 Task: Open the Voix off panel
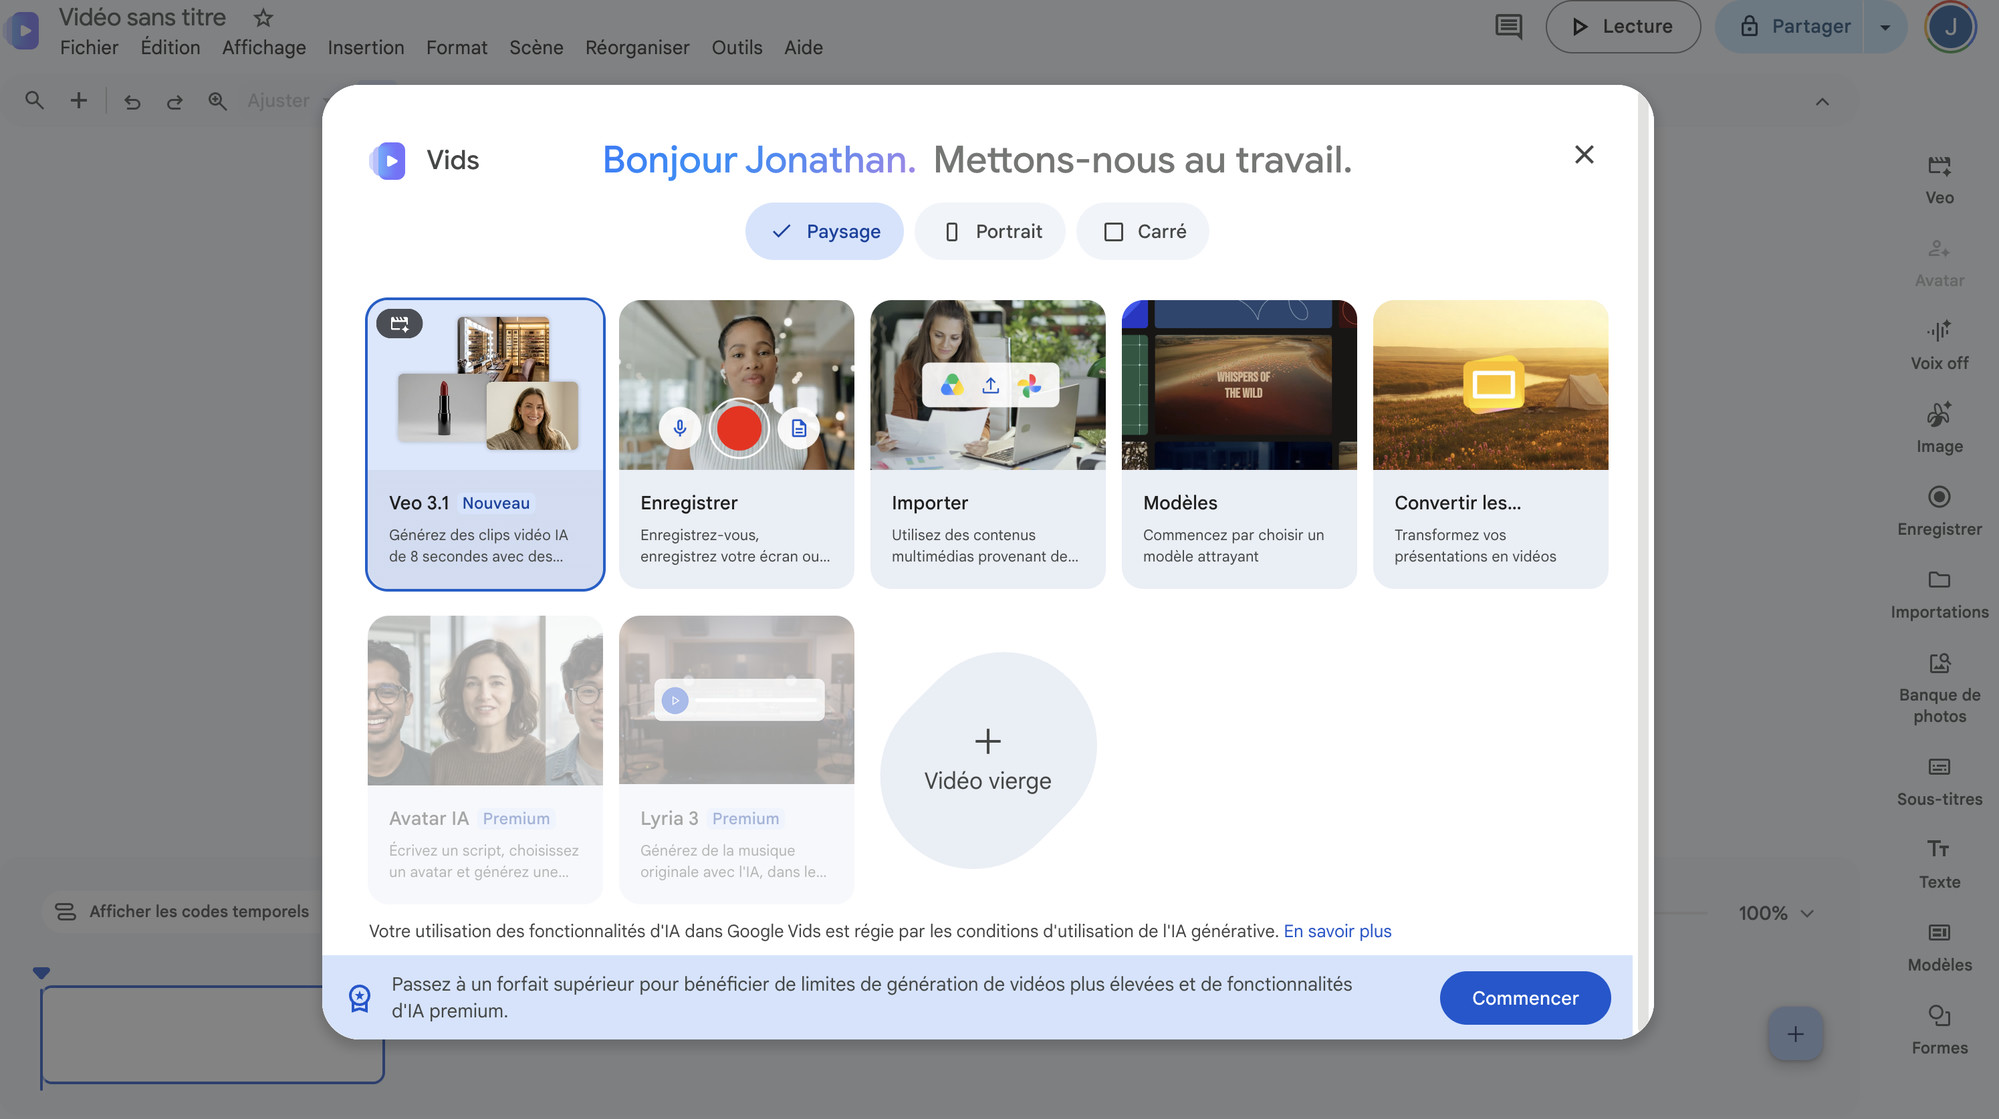[x=1939, y=346]
